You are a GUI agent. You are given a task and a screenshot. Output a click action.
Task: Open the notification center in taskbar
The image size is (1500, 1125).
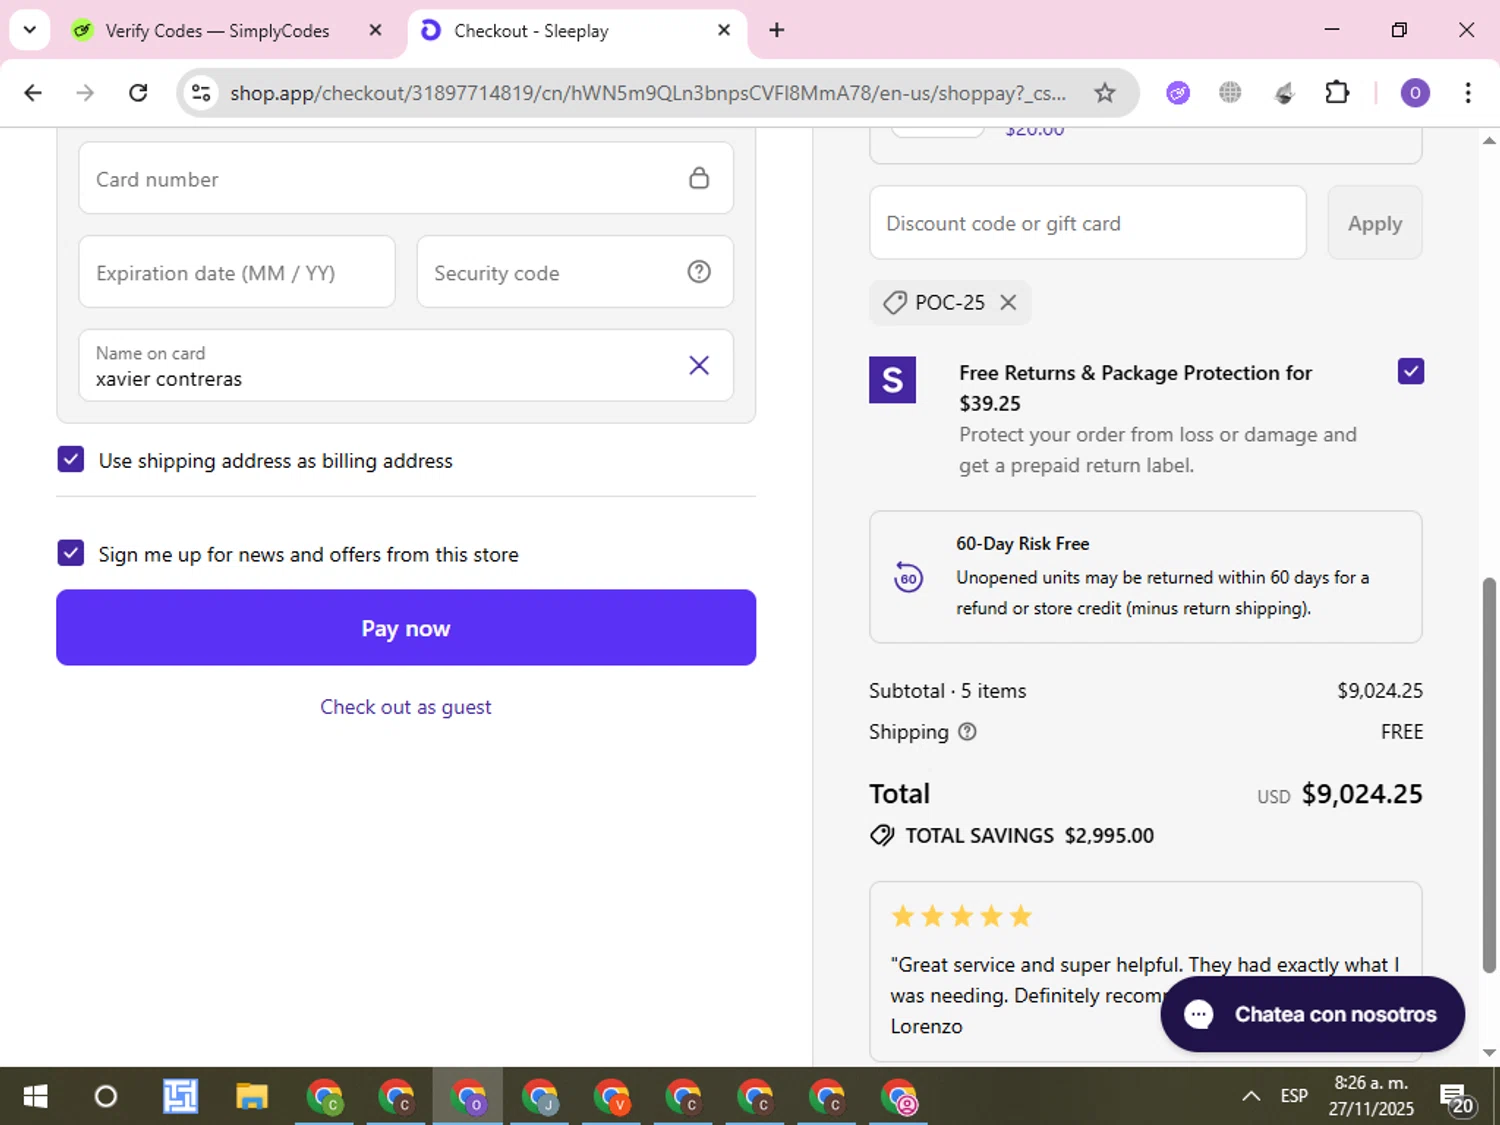[1455, 1098]
